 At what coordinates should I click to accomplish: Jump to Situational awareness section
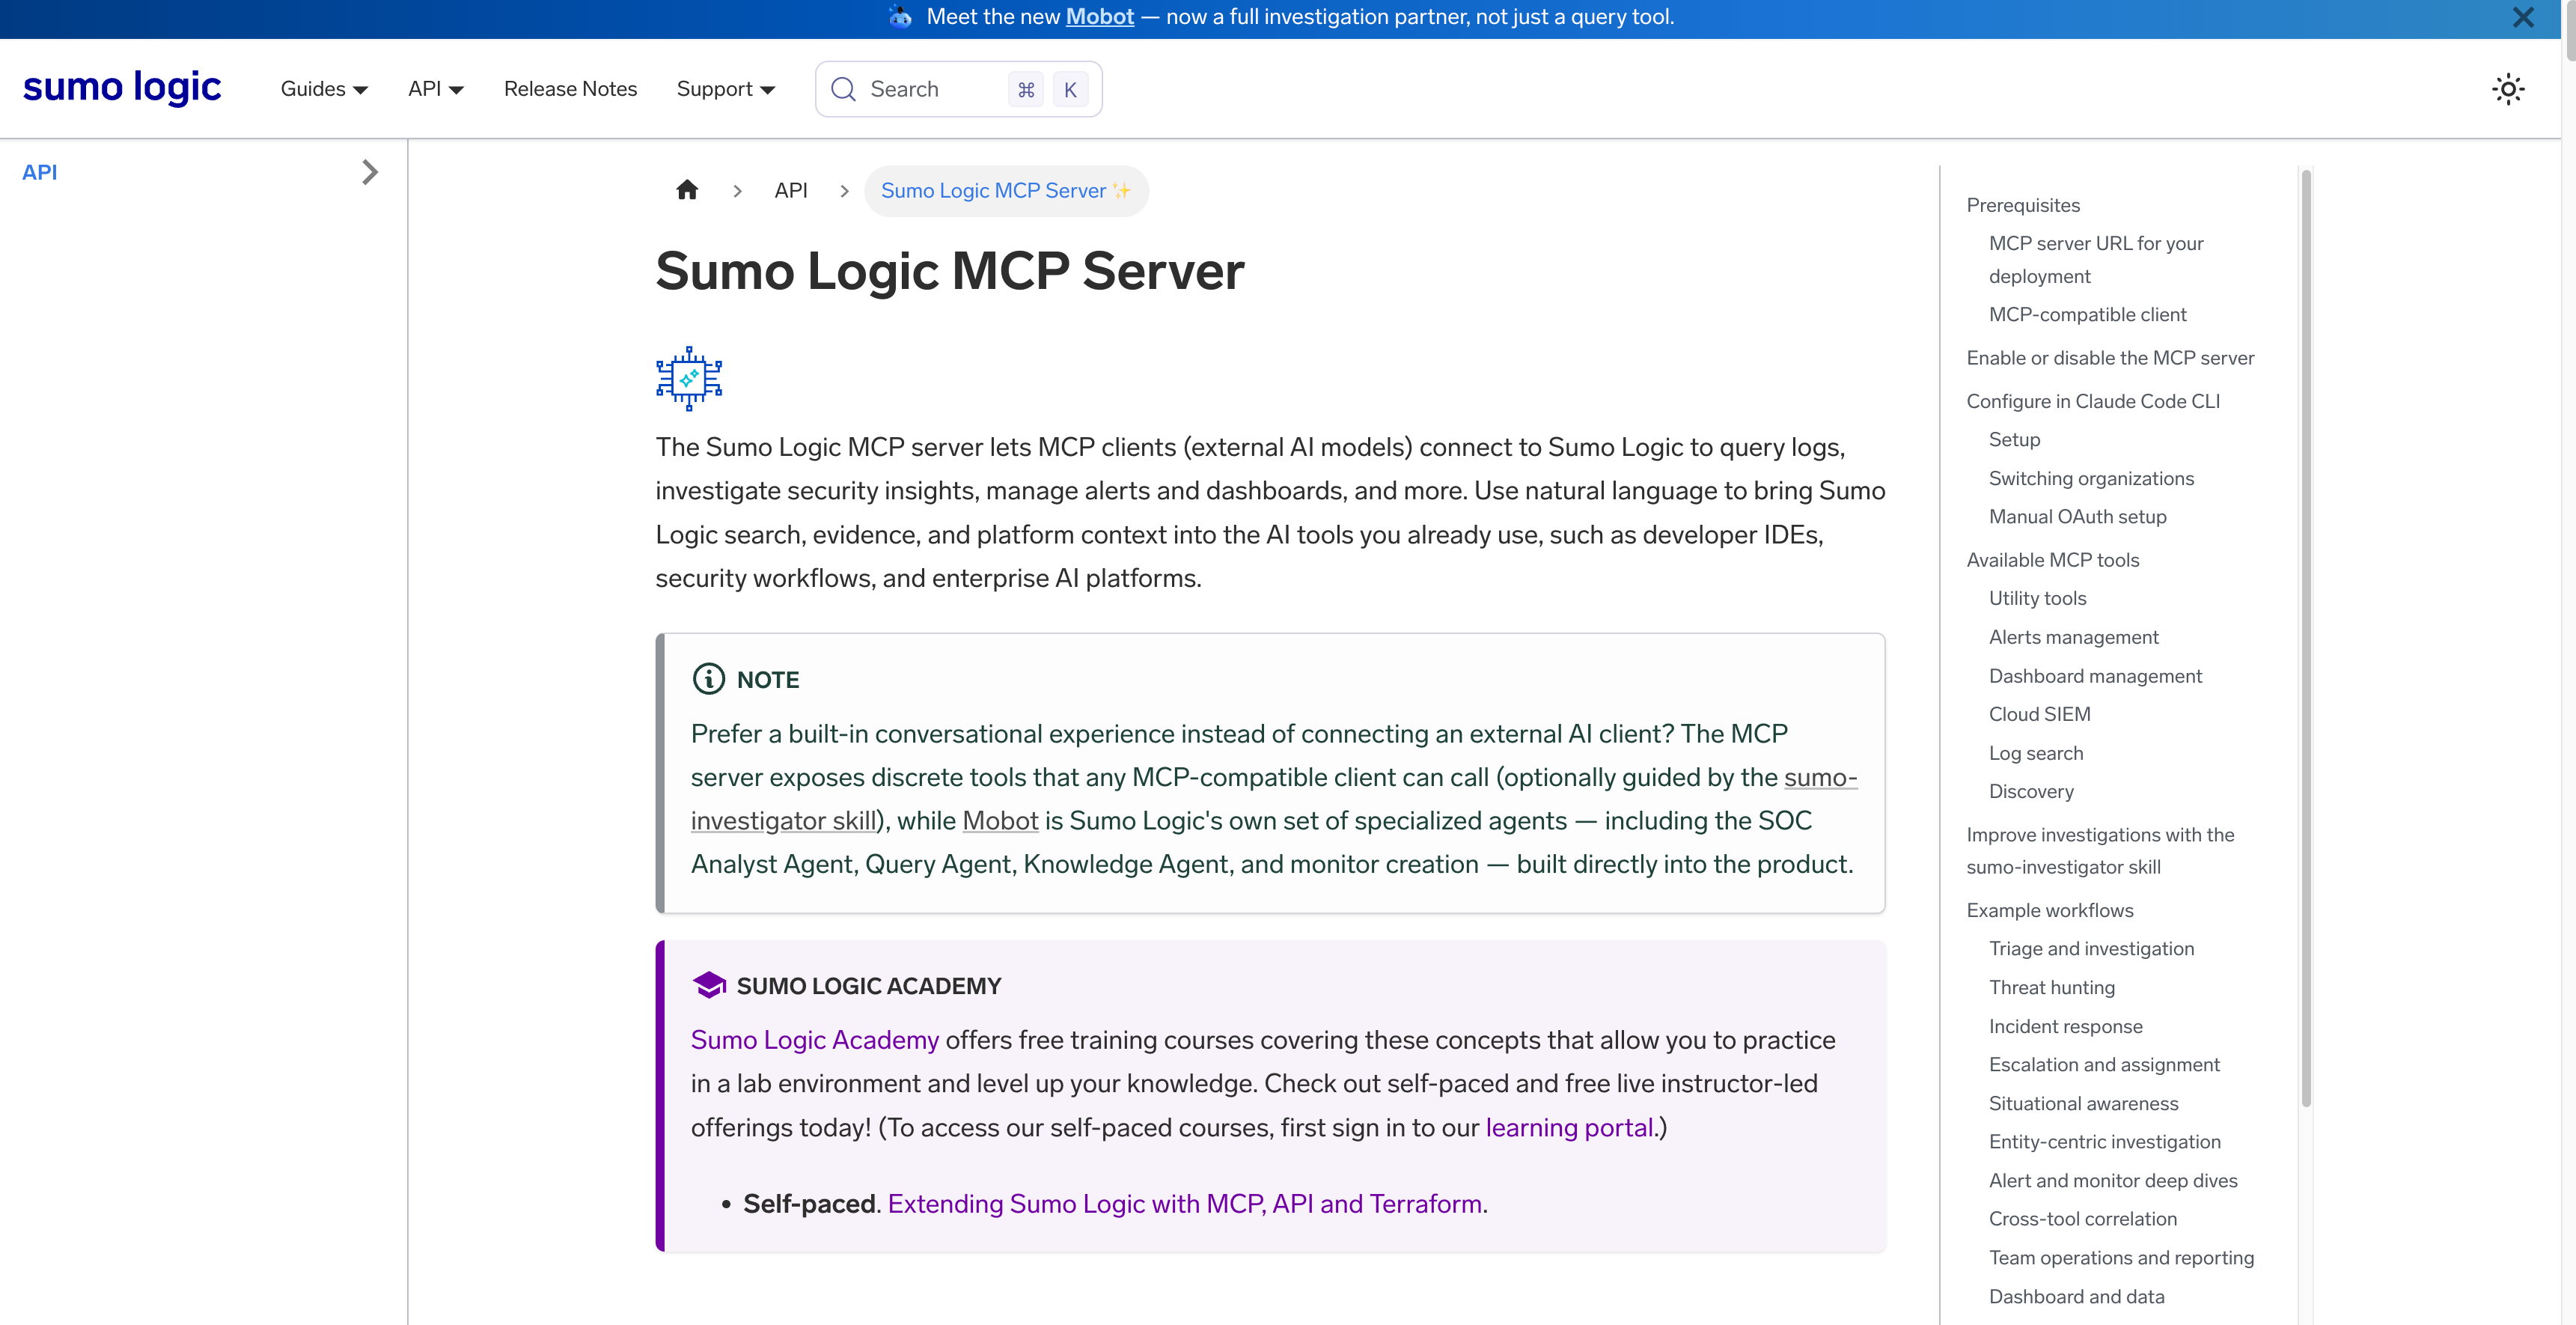coord(2083,1103)
